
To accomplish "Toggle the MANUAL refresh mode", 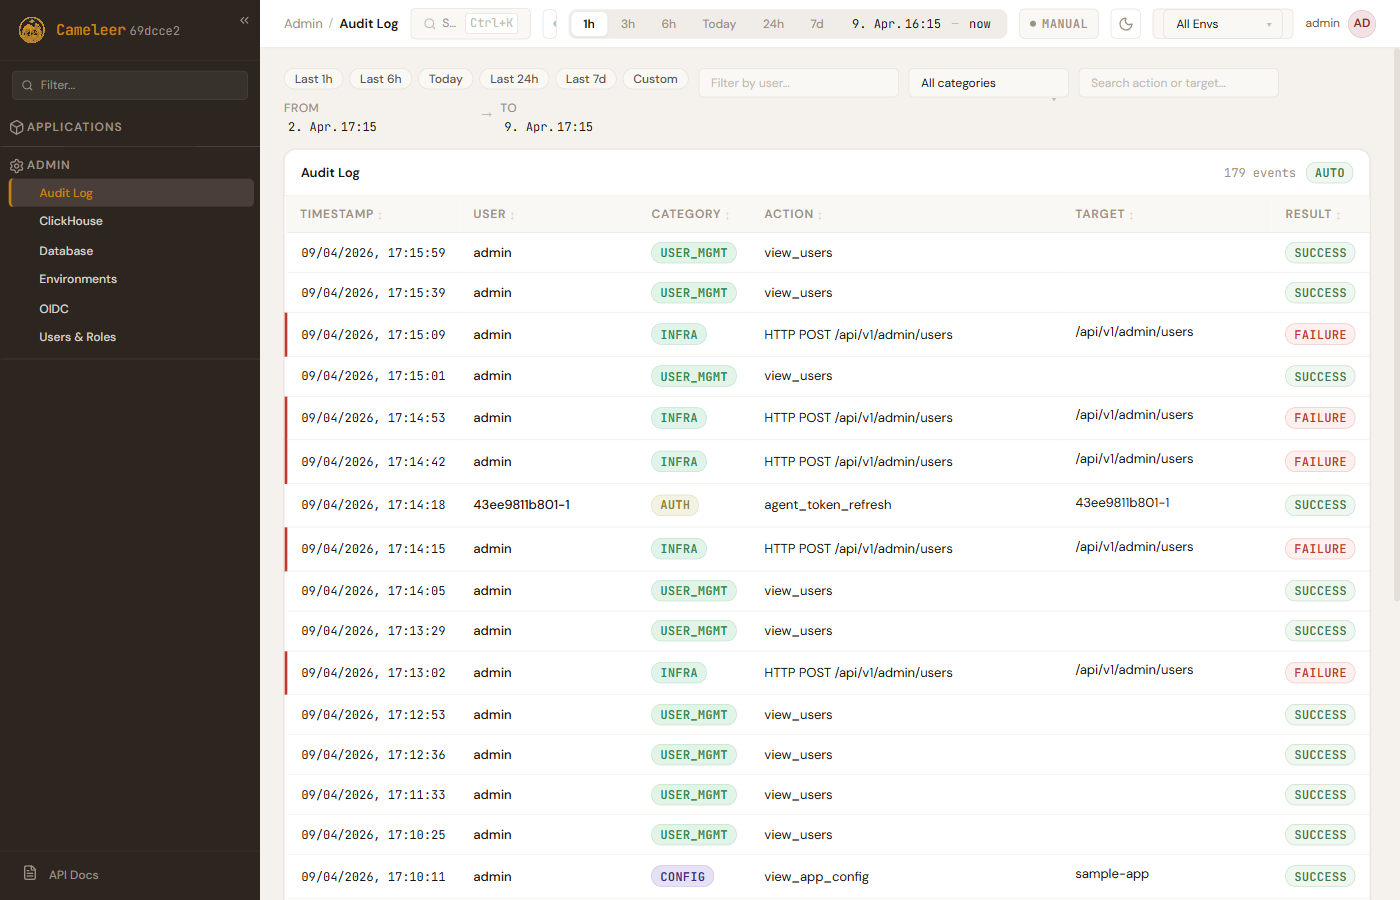I will [1058, 24].
